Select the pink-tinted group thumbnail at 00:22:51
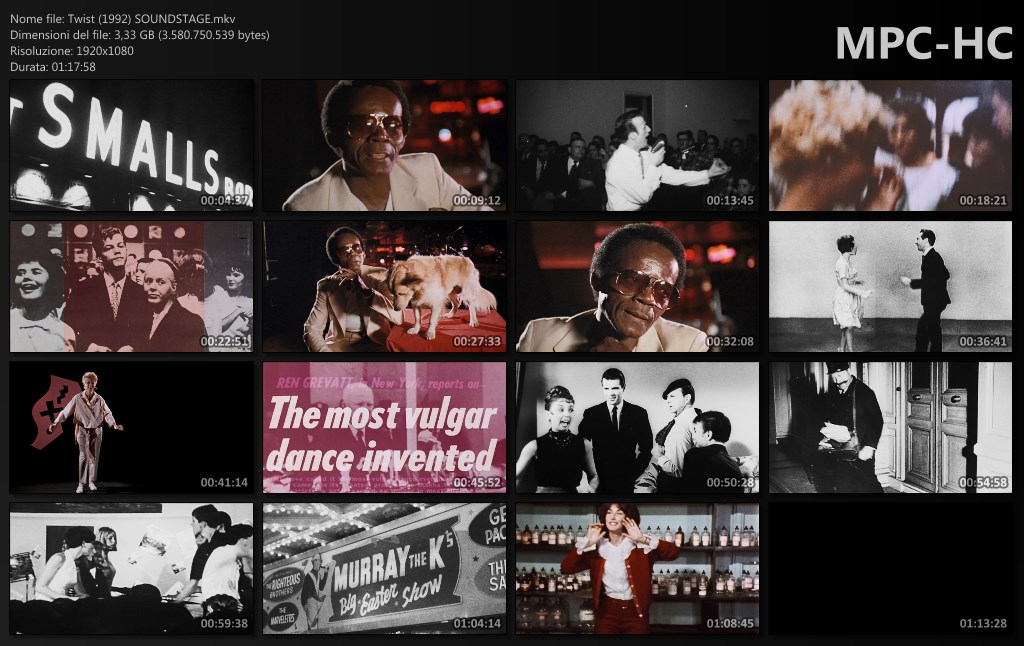The image size is (1024, 646). [132, 287]
